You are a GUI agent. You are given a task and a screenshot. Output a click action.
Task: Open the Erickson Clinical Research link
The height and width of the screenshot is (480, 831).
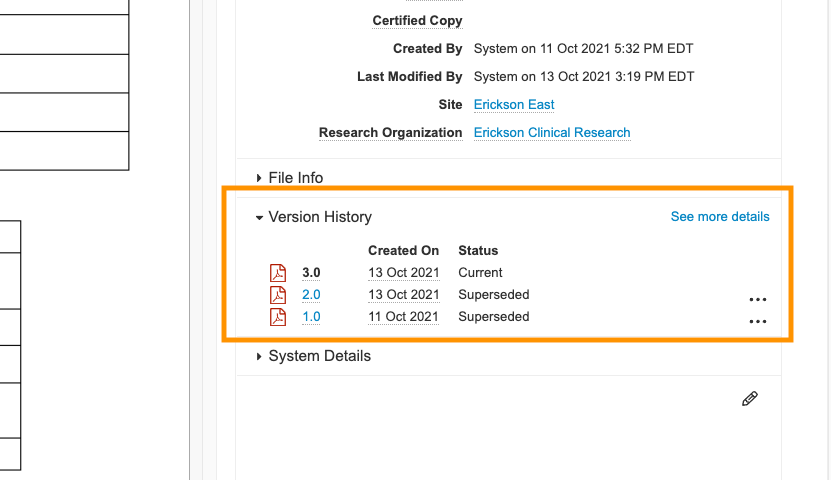tap(552, 133)
